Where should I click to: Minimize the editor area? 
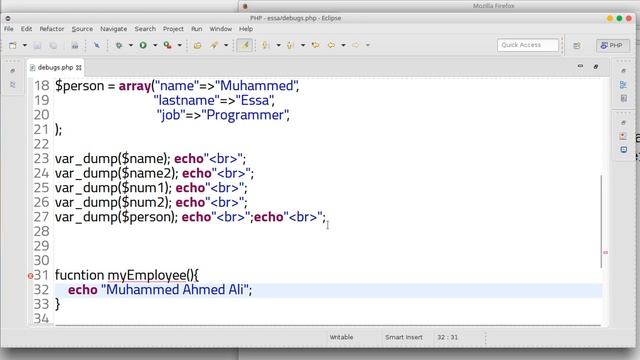pos(580,66)
